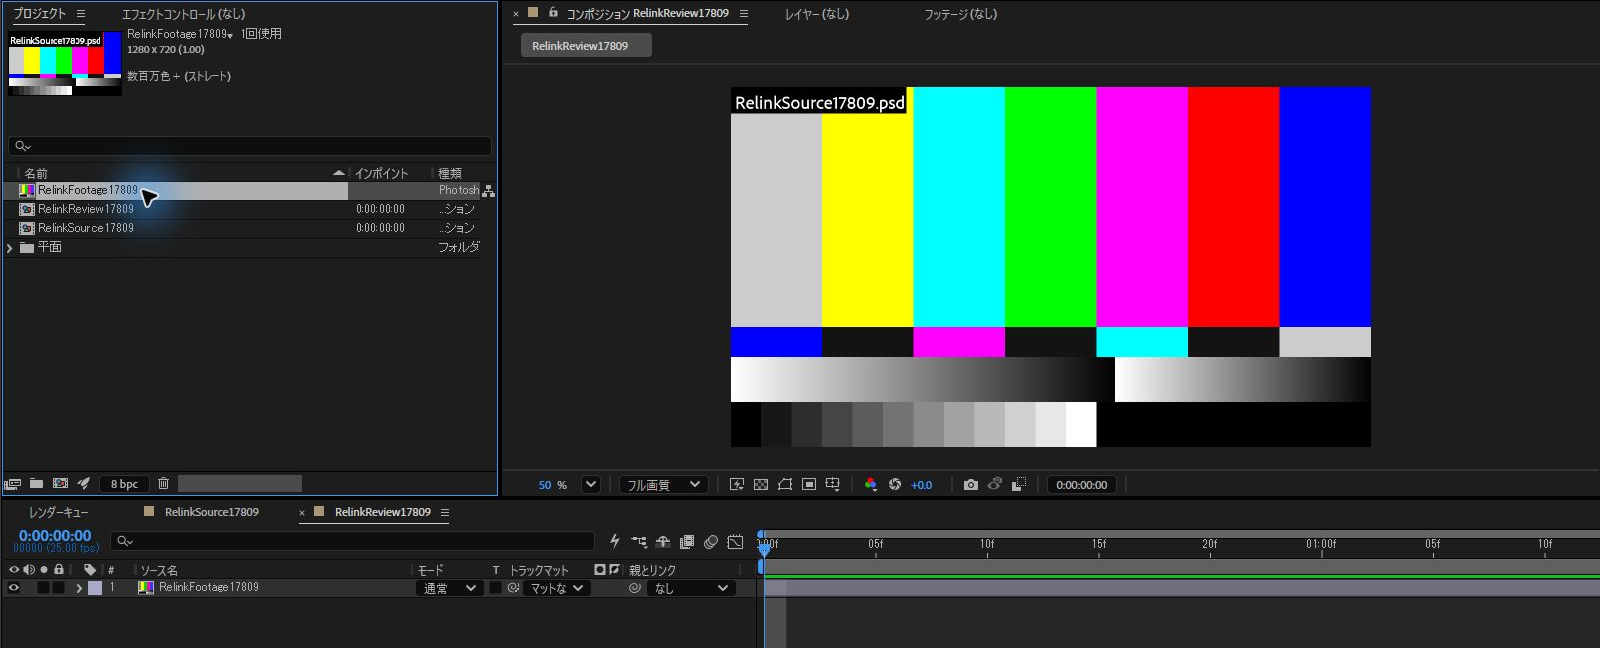1600x648 pixels.
Task: Select RelinkSource17809 composition in Project list
Action: (x=86, y=228)
